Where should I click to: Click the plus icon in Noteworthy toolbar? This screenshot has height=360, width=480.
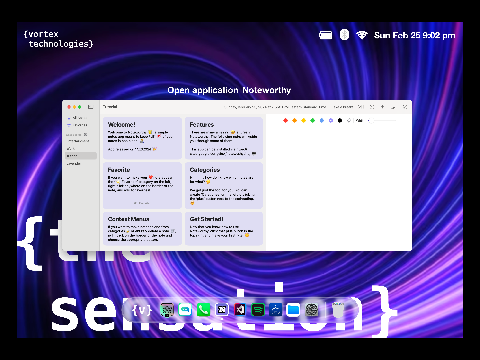pyautogui.click(x=382, y=107)
